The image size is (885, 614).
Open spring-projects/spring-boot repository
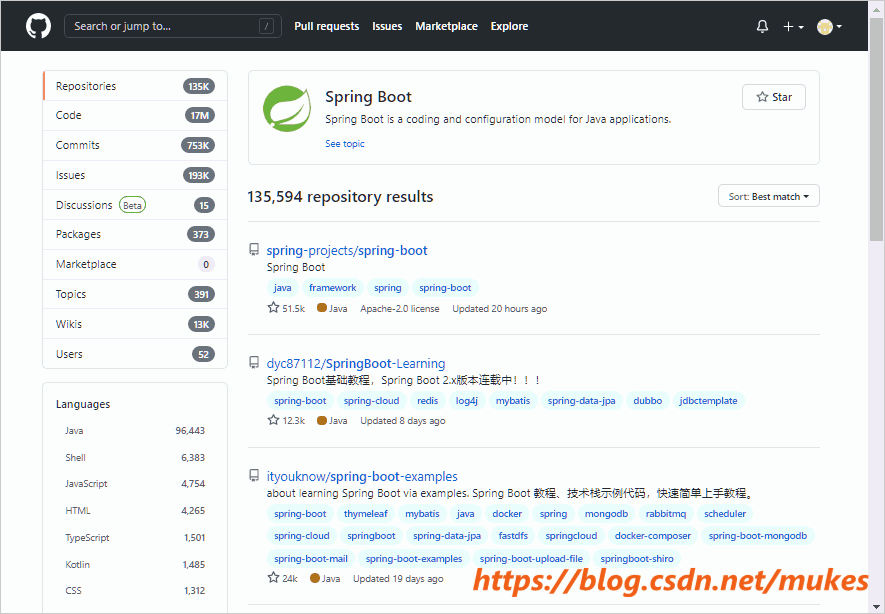[x=347, y=250]
